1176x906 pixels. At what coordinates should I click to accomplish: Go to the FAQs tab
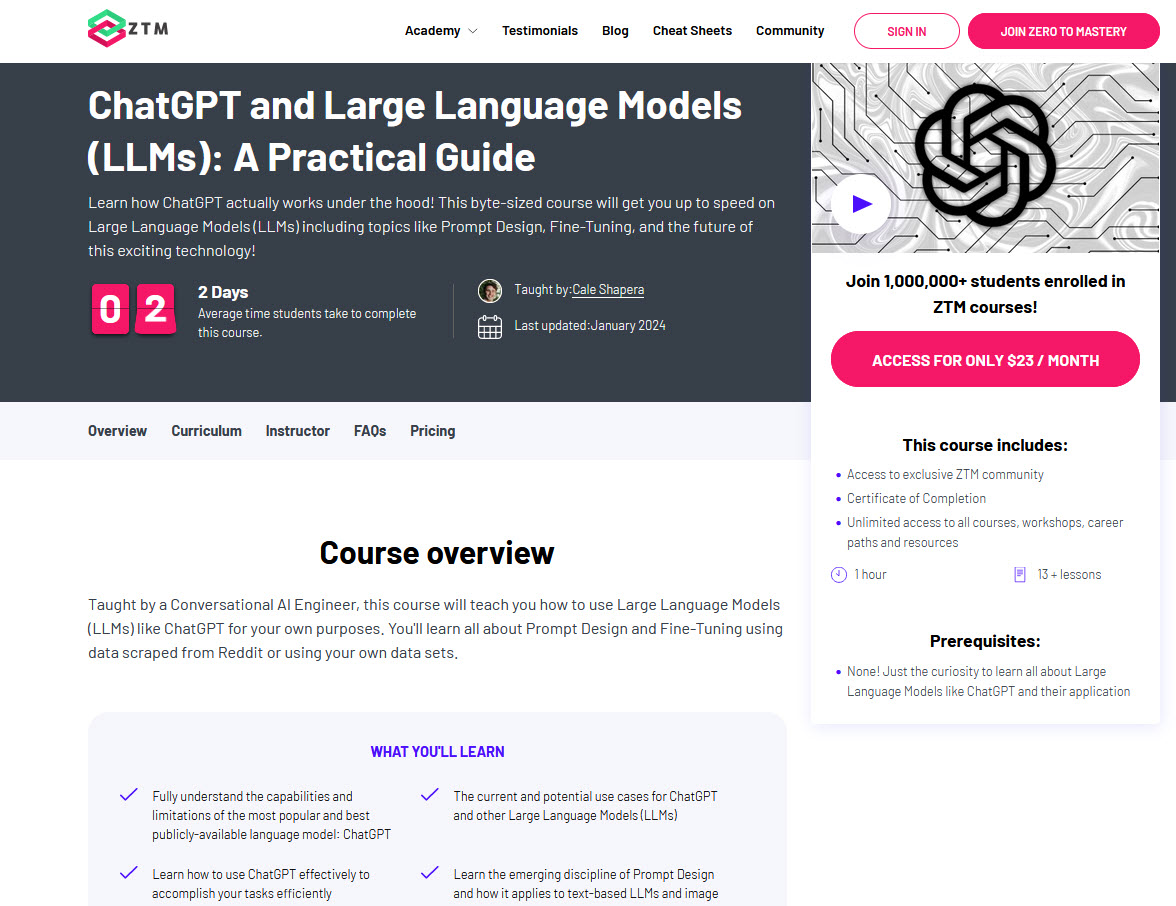pos(370,430)
